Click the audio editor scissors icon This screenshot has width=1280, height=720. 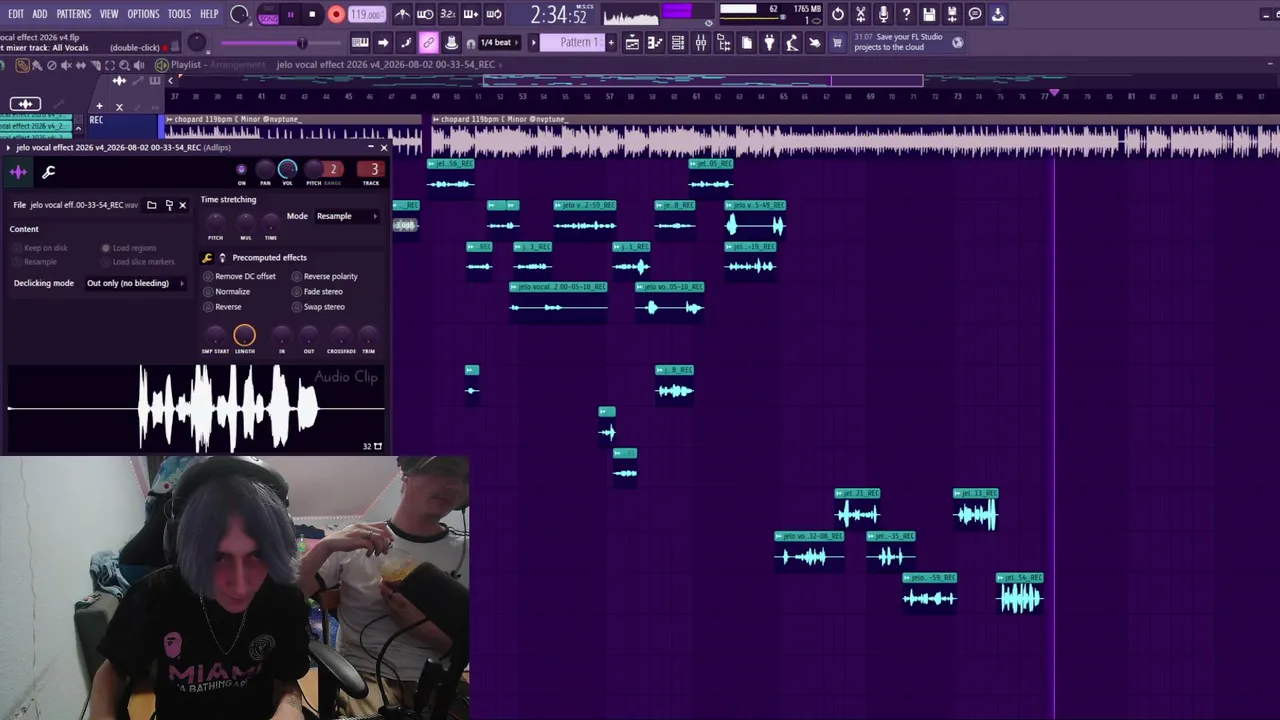pos(860,14)
